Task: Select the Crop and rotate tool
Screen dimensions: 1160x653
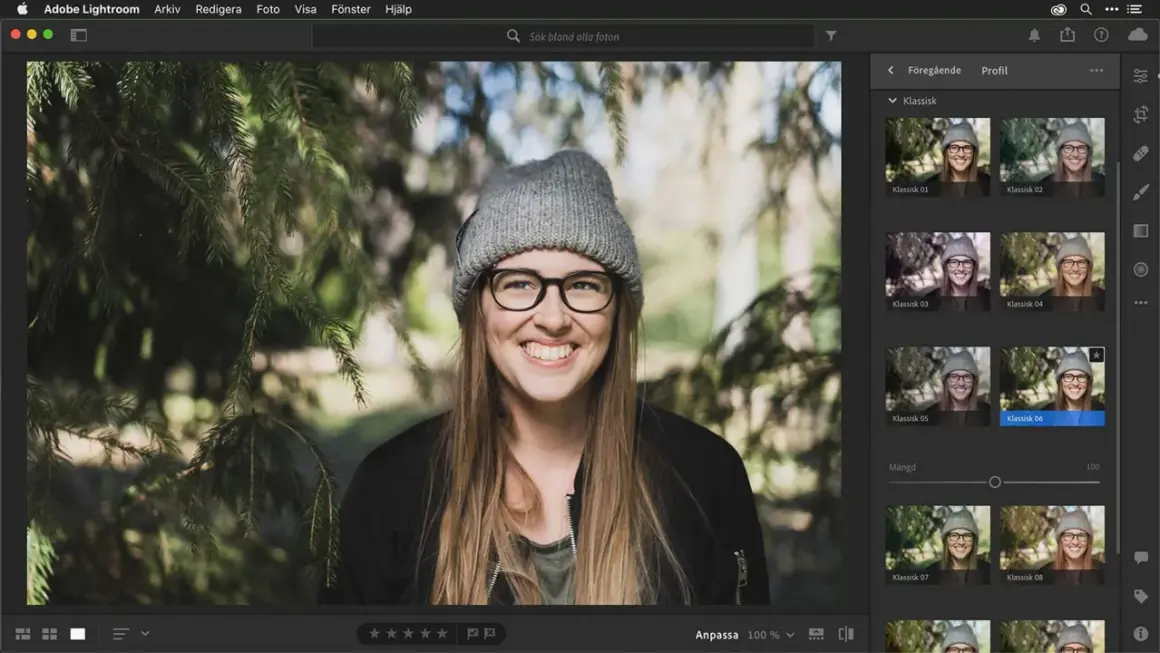Action: (1140, 115)
